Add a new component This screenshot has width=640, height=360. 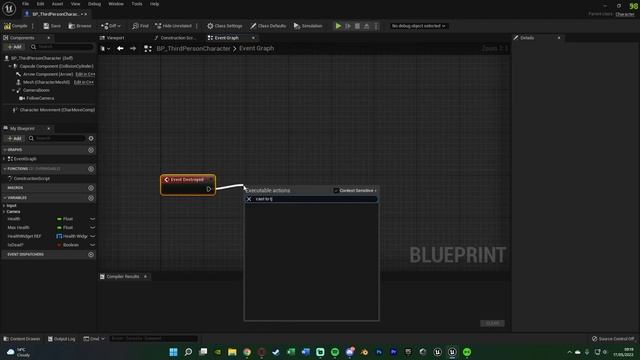(14, 47)
